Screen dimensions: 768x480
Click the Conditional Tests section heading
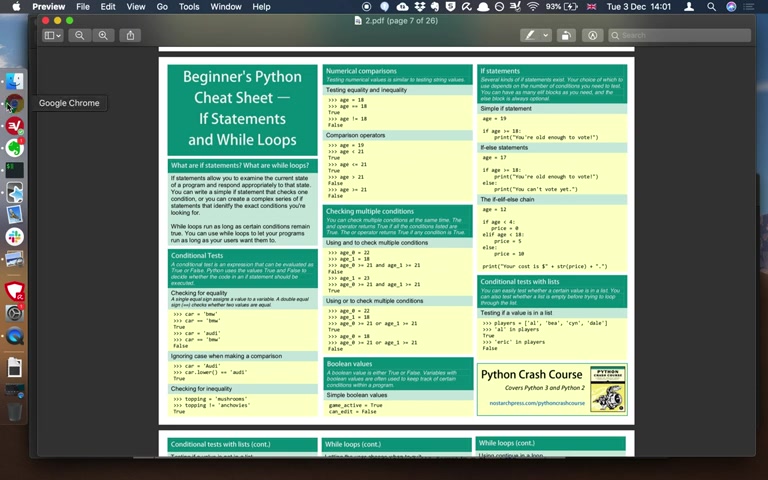coord(197,256)
